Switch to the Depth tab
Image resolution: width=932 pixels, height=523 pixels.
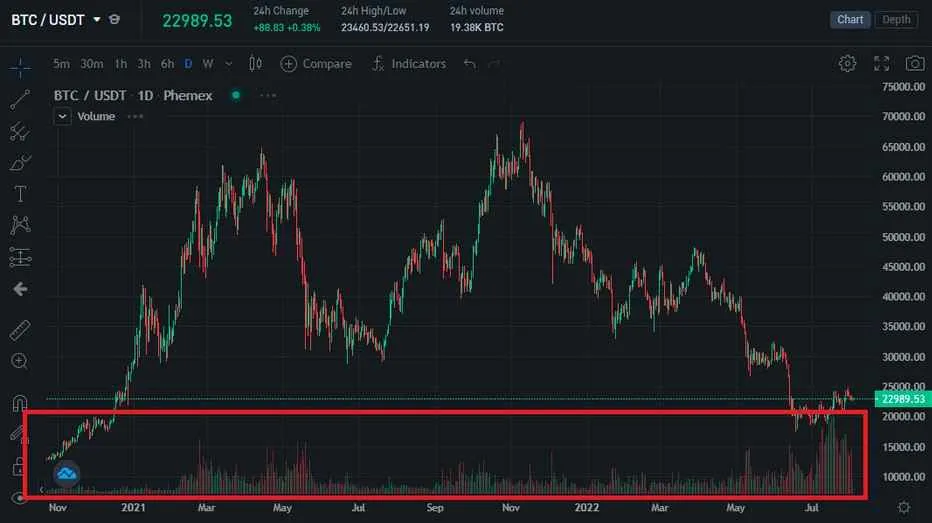click(896, 20)
